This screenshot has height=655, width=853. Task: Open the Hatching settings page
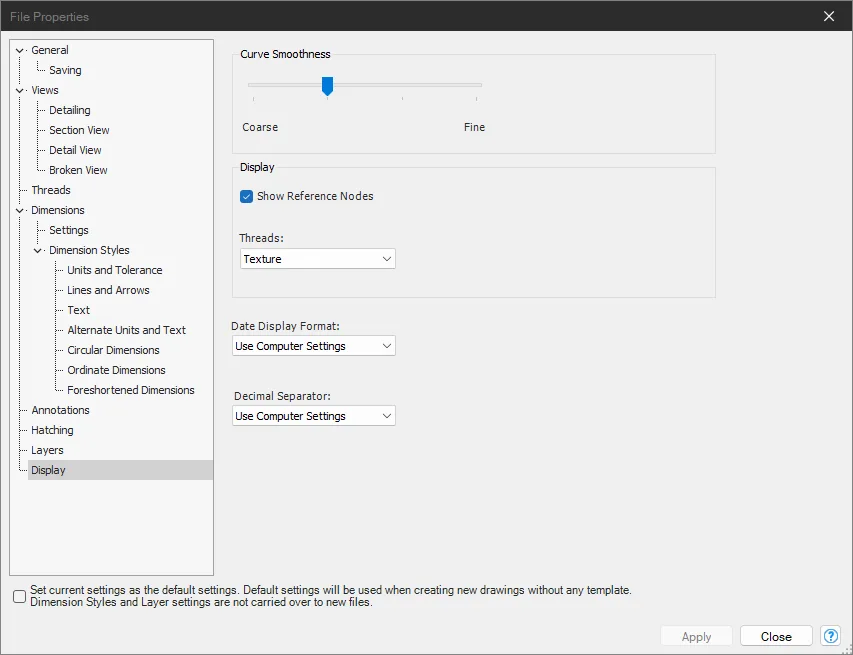(52, 430)
